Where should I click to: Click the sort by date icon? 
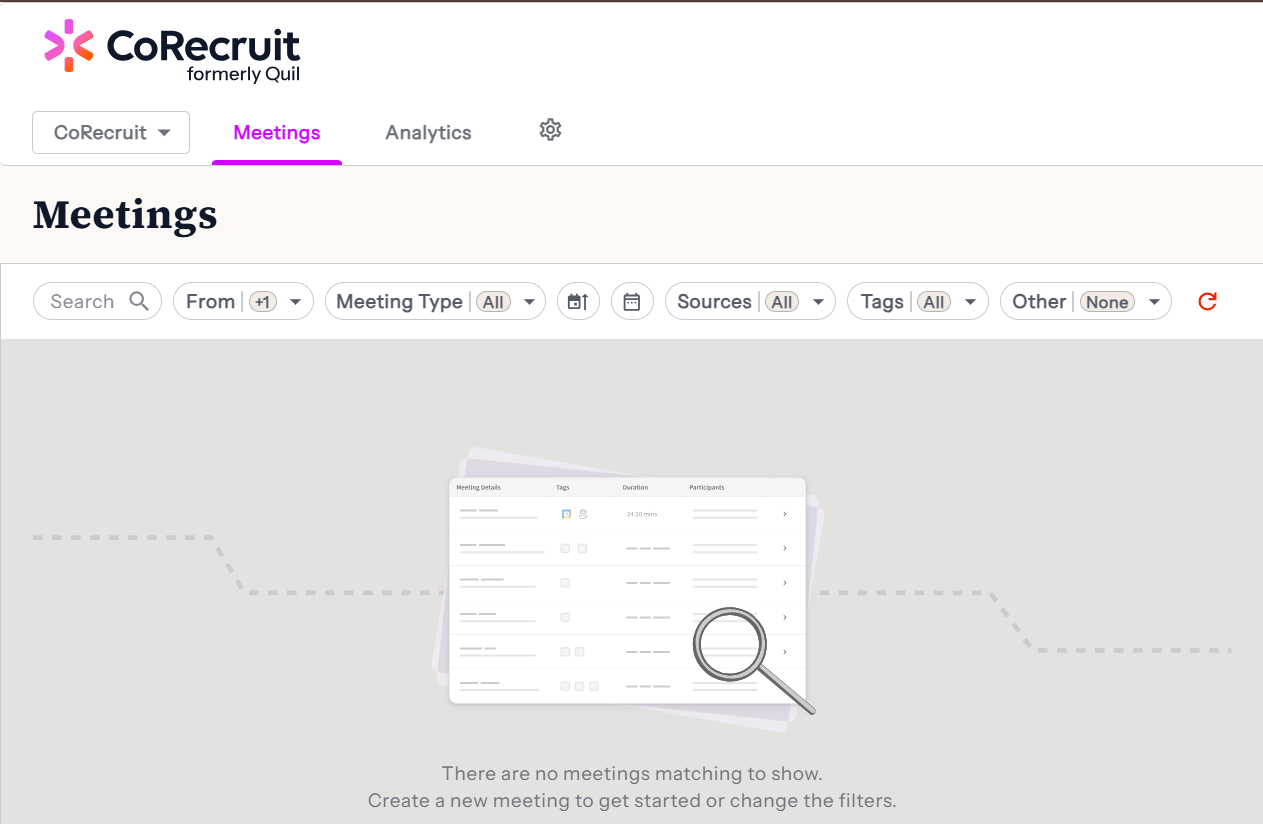pos(578,301)
